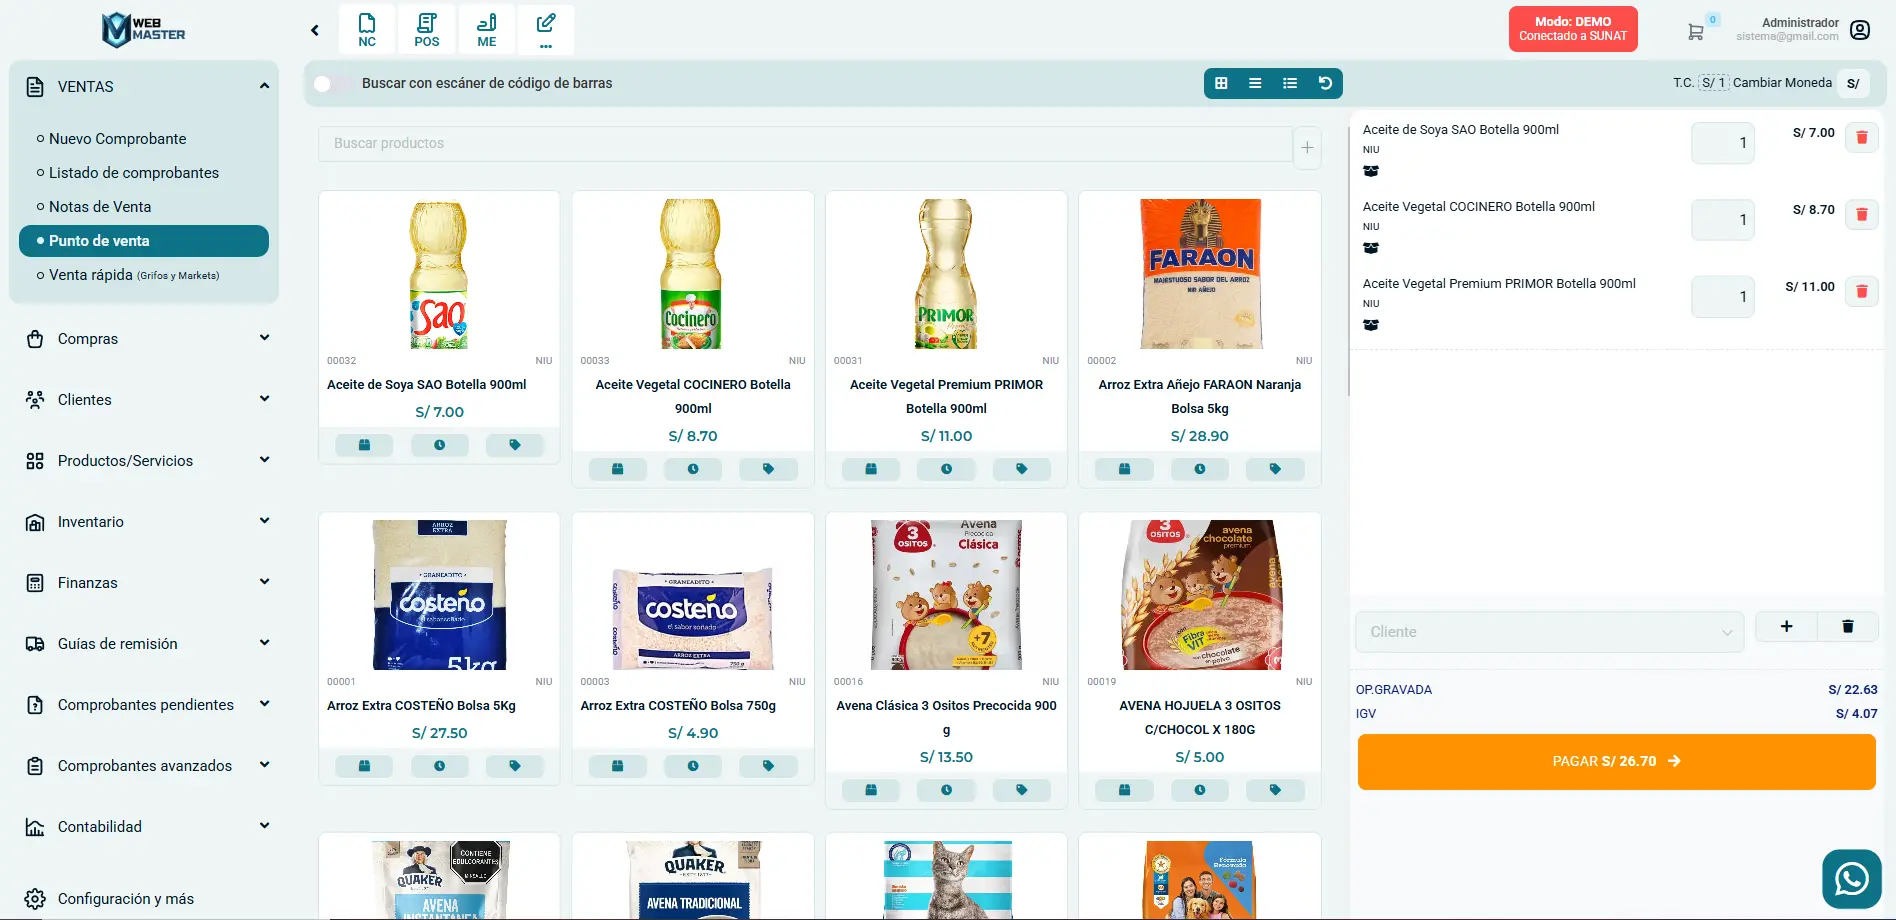Viewport: 1896px width, 920px height.
Task: Open the ME shortcut icon
Action: 487,29
